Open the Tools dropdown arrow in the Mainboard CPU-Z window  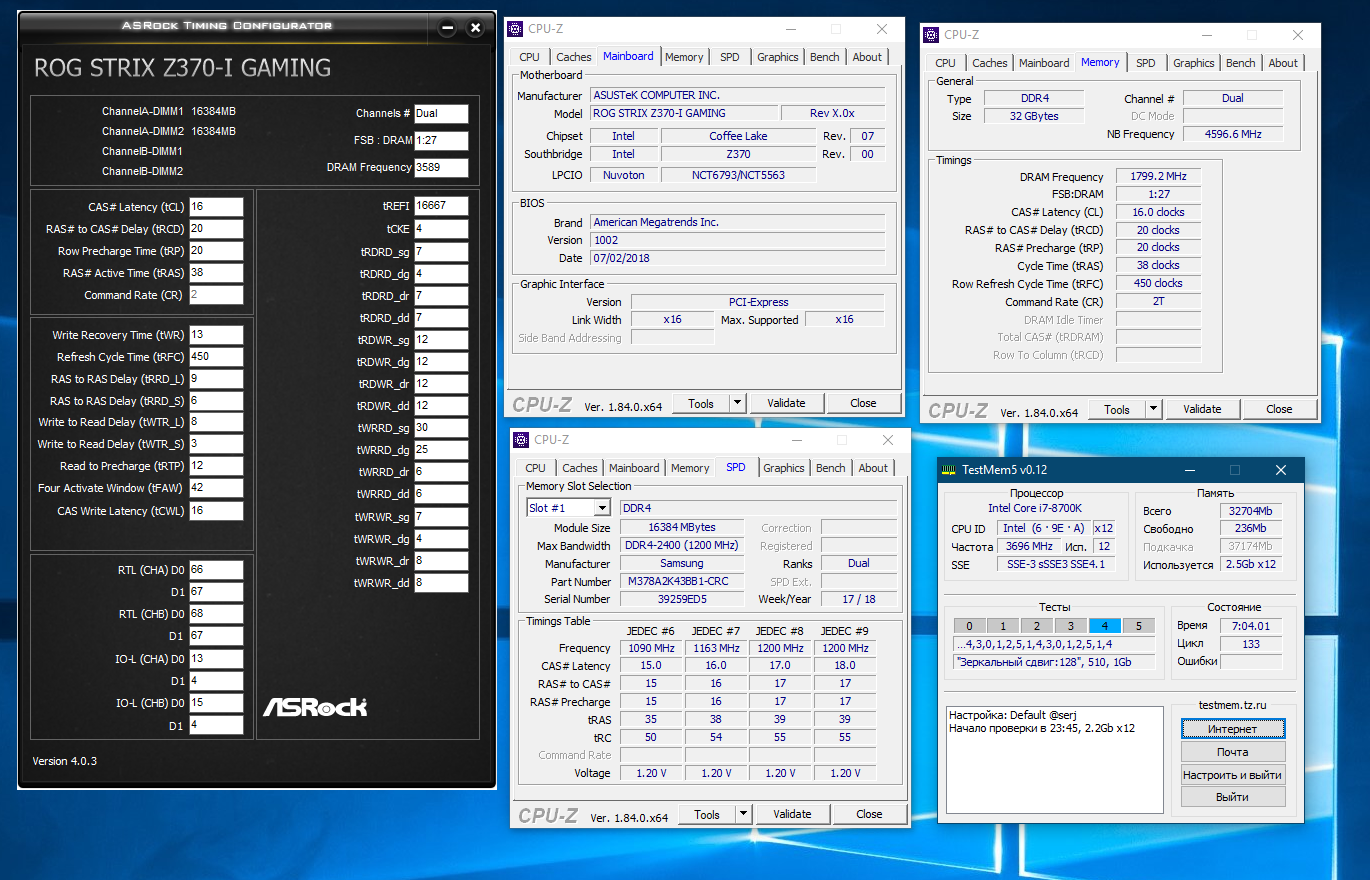tap(738, 403)
